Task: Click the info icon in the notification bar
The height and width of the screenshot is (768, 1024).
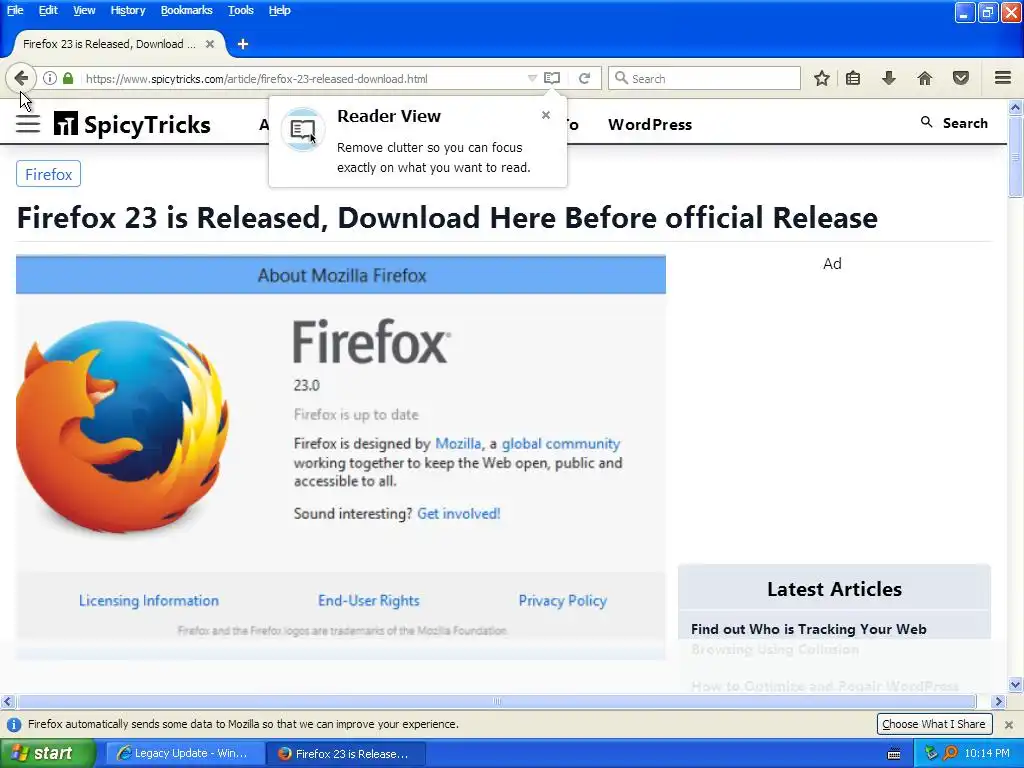Action: 14,724
